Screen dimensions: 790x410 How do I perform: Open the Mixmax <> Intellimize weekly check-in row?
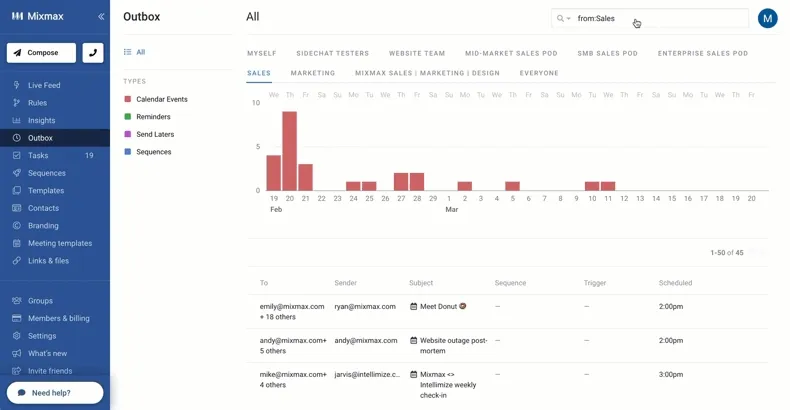coord(507,385)
